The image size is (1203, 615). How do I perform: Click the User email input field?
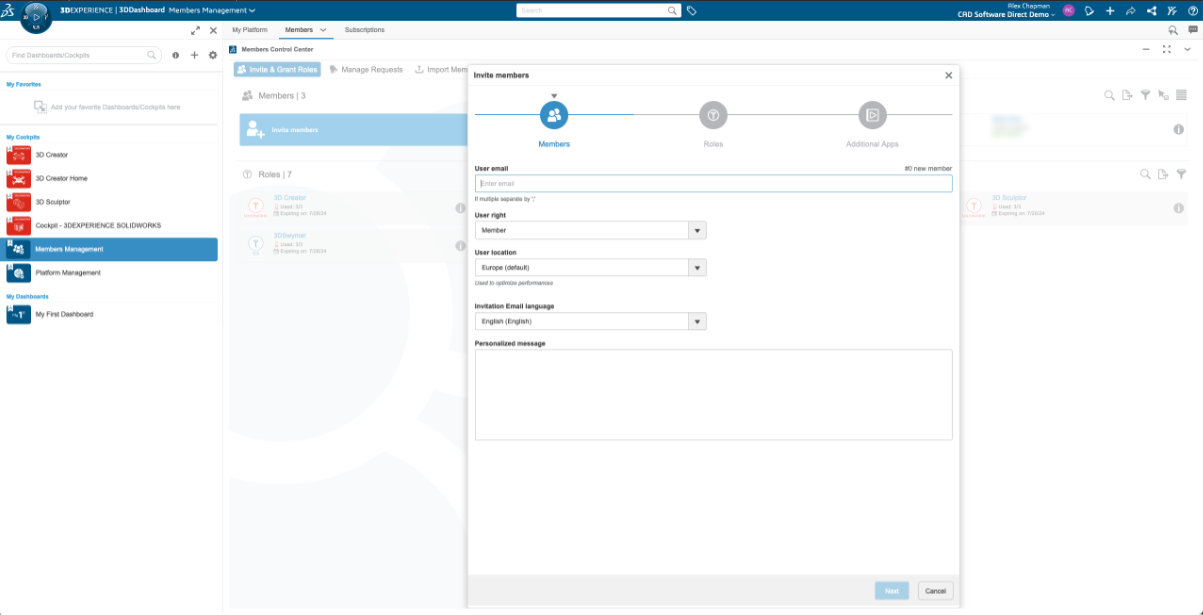[x=713, y=184]
